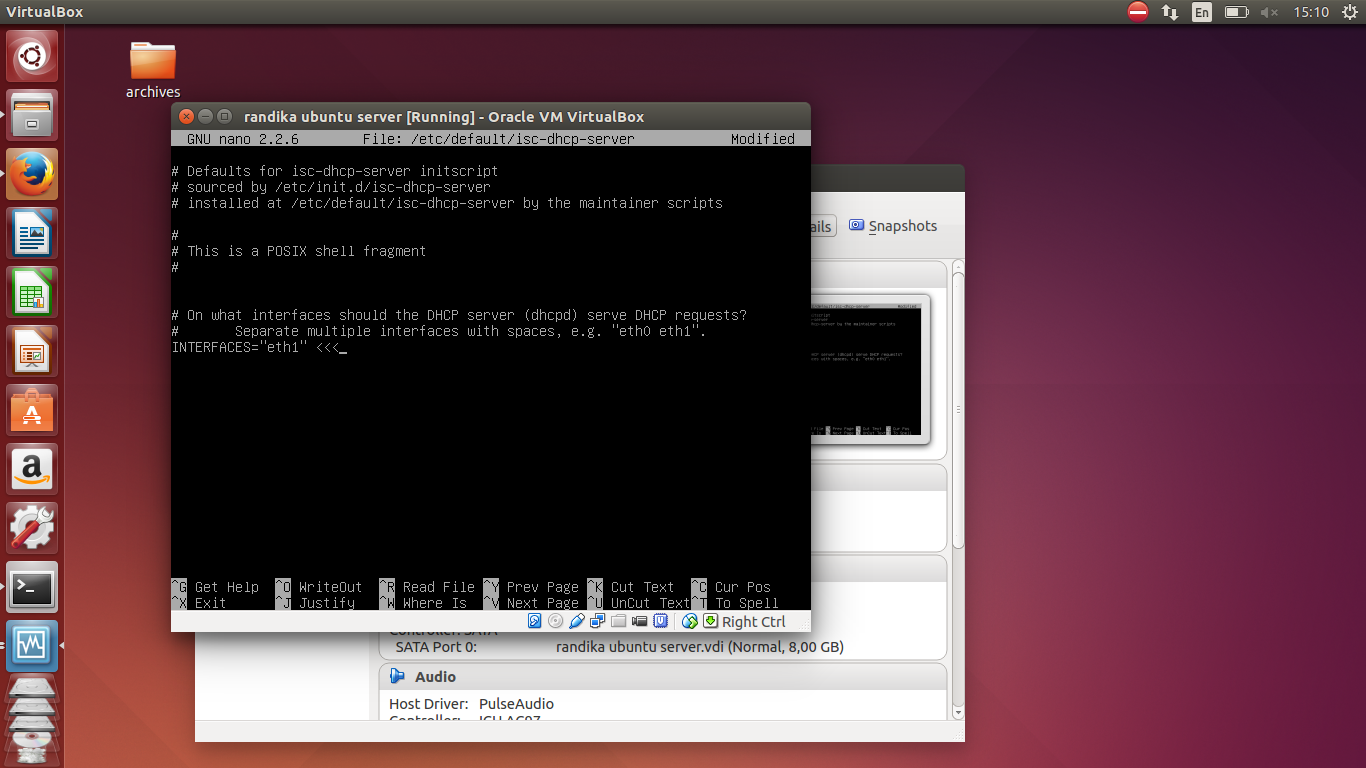Open the battery indicator in top panel
The image size is (1366, 768).
[1237, 12]
